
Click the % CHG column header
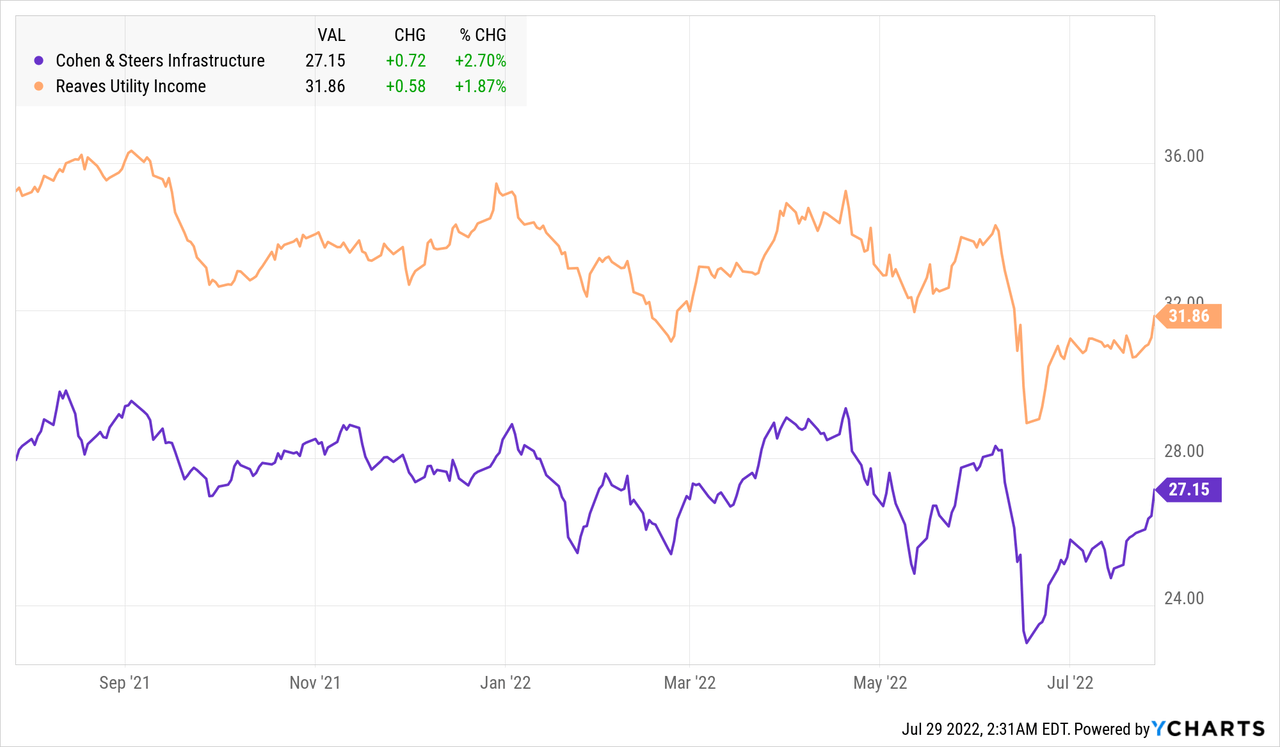481,34
